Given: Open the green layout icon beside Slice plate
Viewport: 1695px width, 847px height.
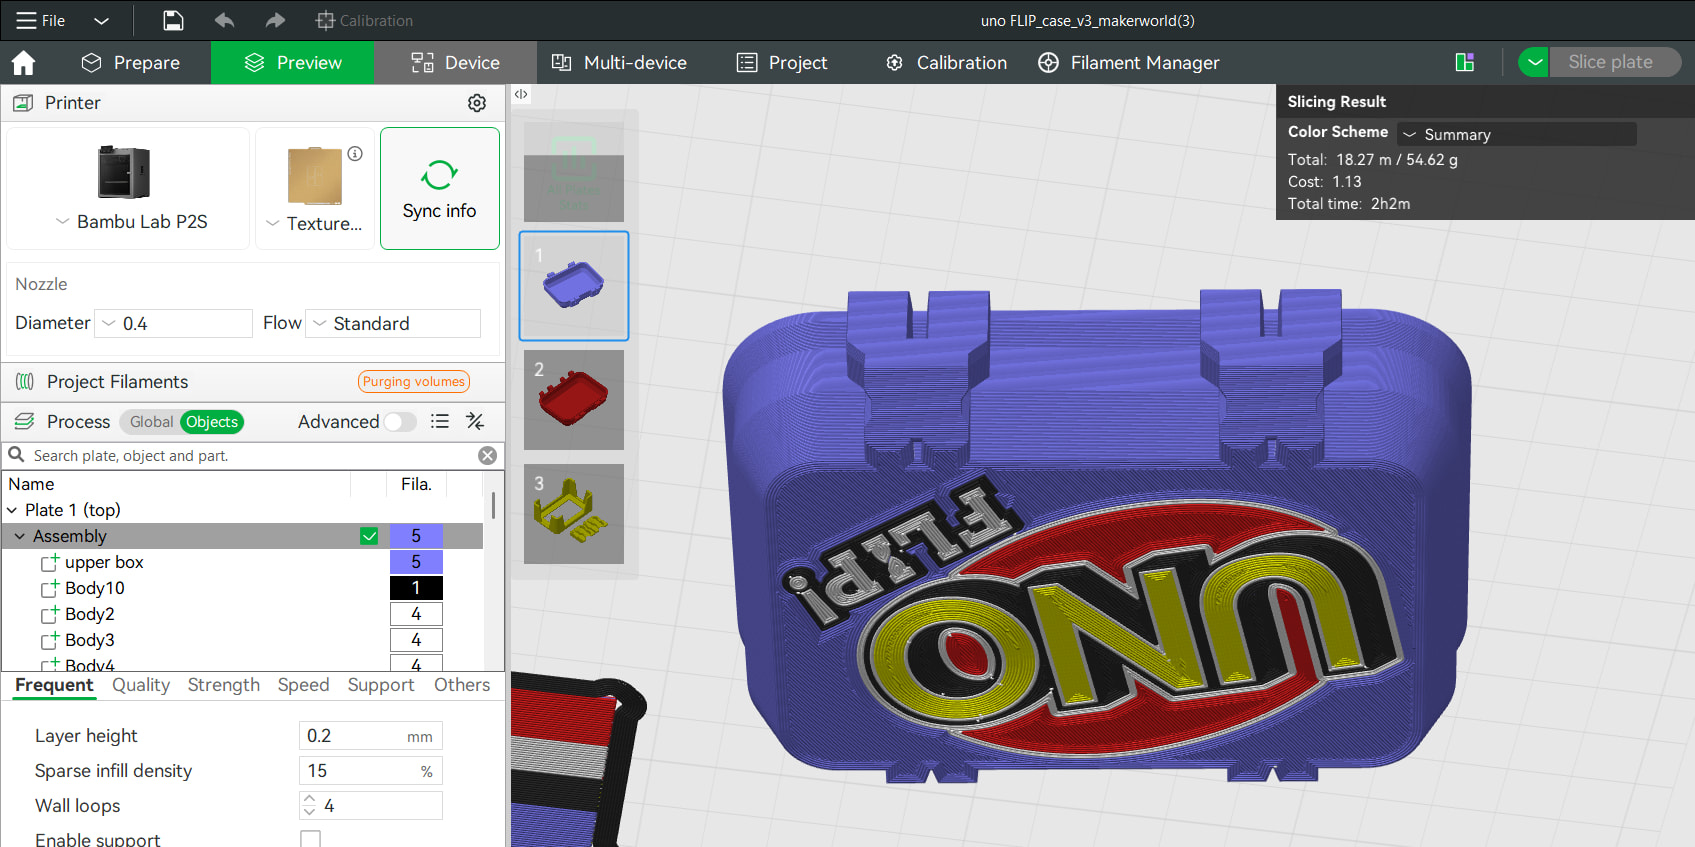Looking at the screenshot, I should click(x=1465, y=63).
